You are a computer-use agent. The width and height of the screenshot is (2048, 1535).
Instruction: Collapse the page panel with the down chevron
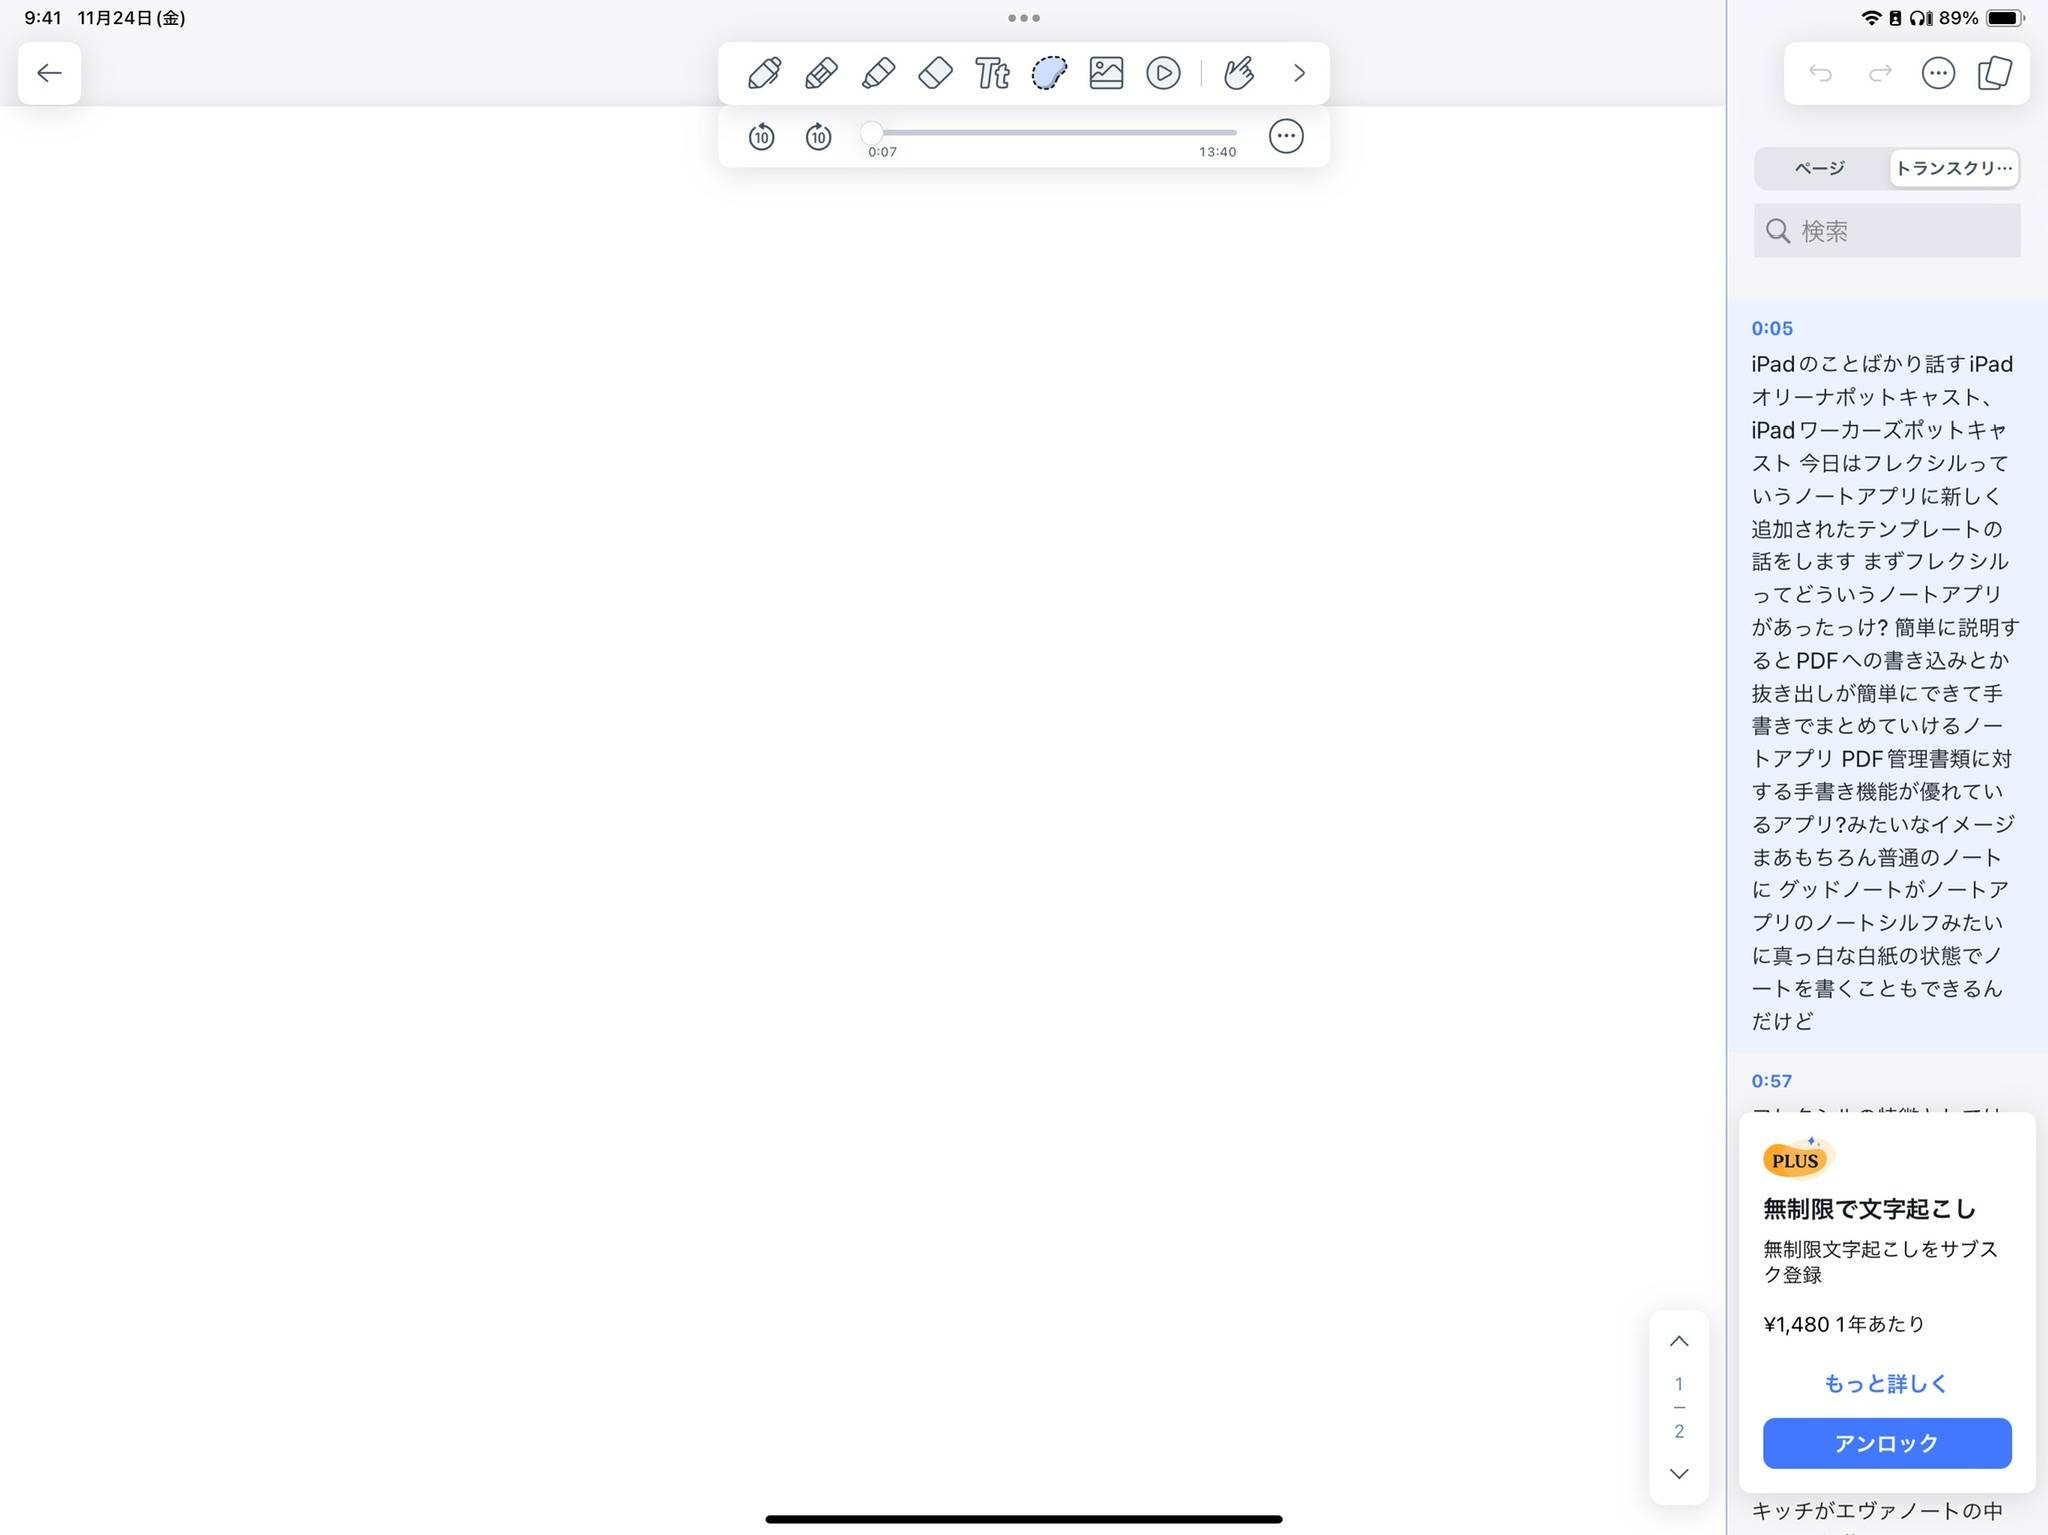(x=1678, y=1473)
